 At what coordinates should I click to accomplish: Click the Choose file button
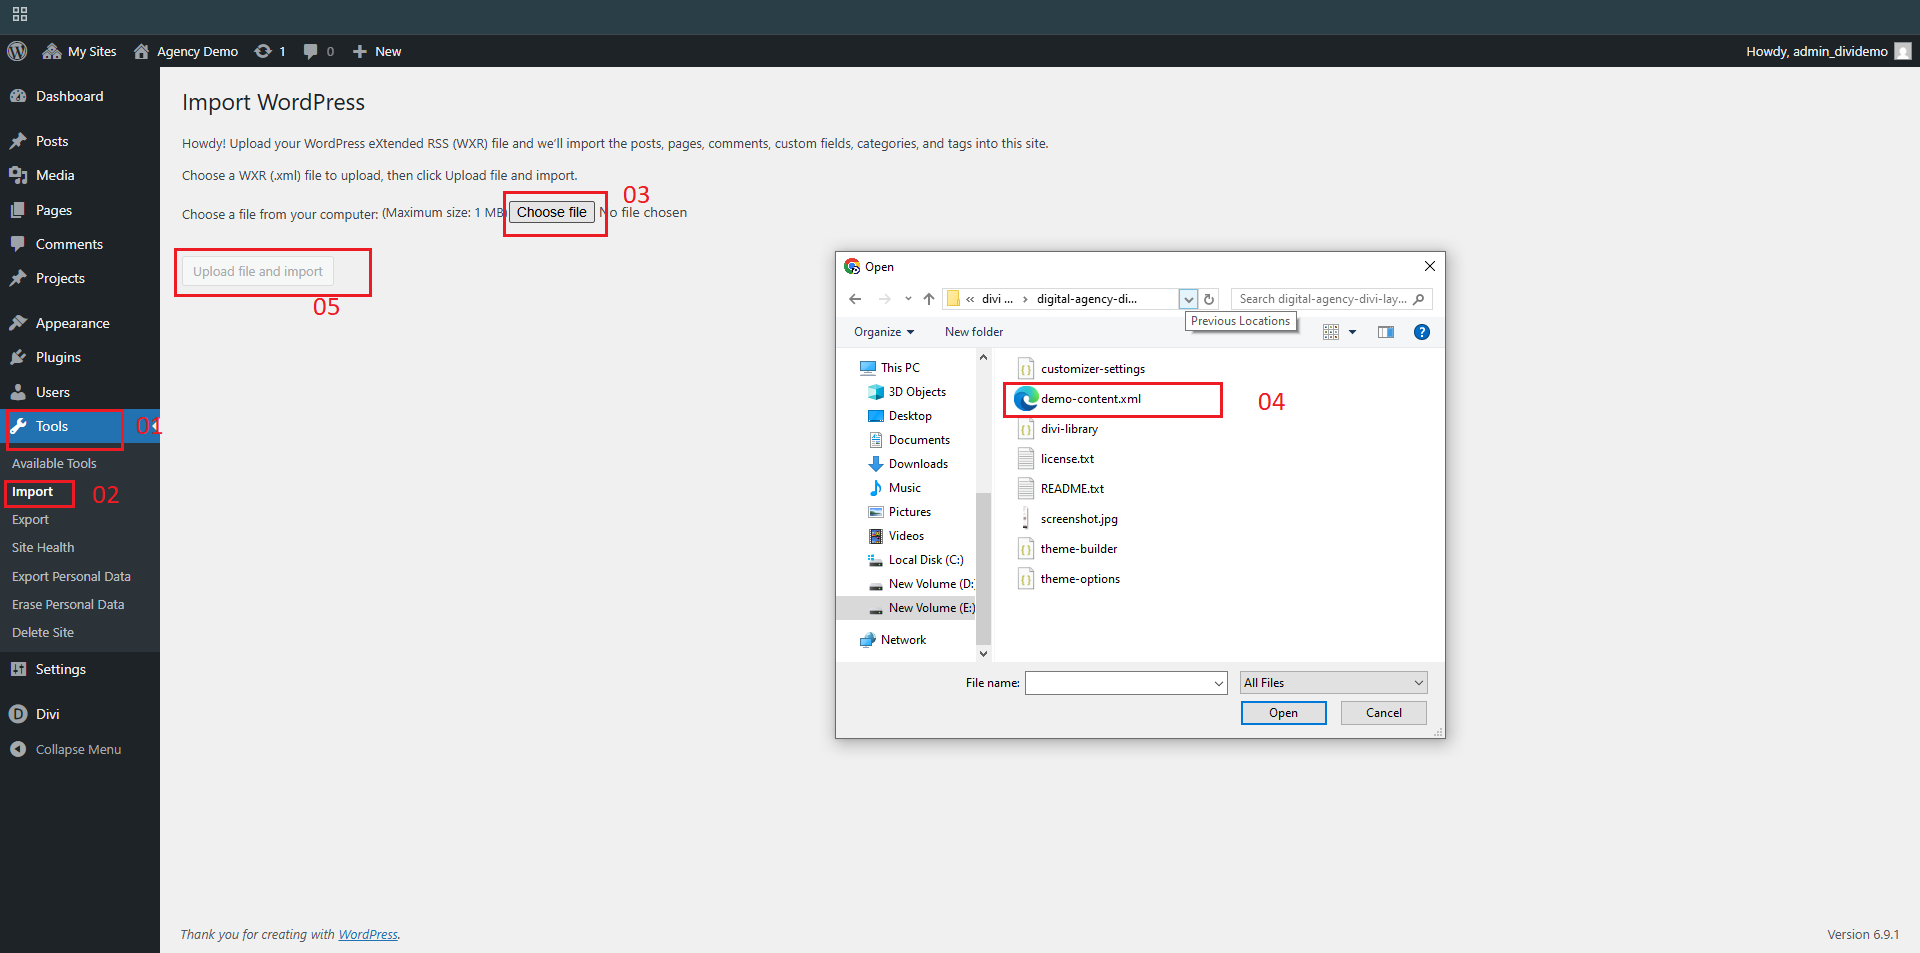551,212
